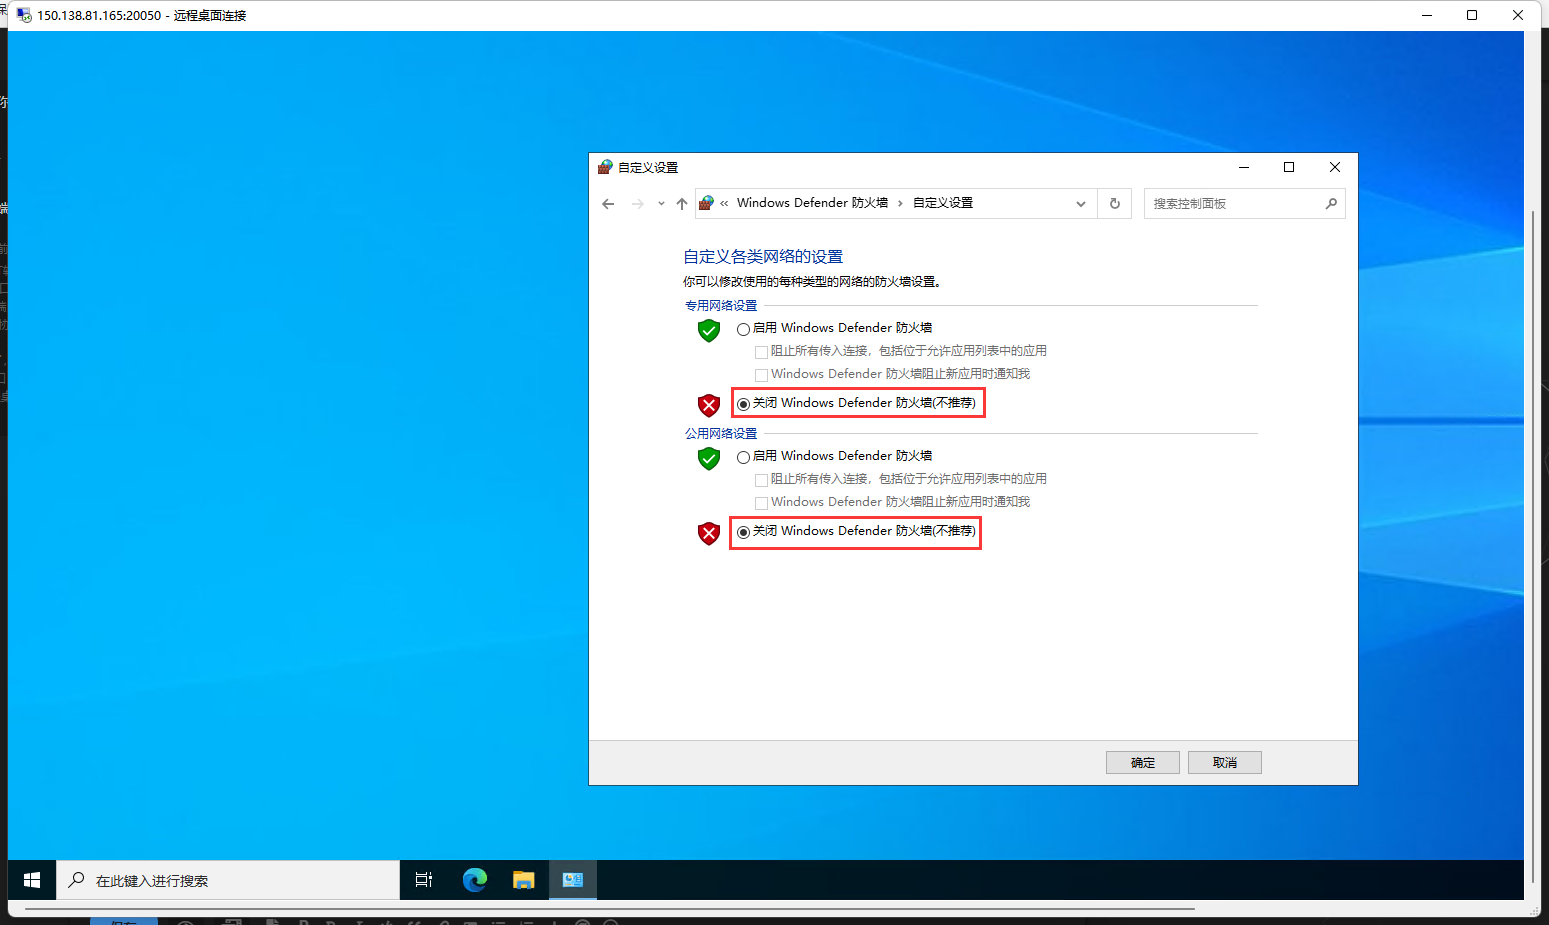The image size is (1549, 925).
Task: Click the back arrow in the navigation bar
Action: (608, 204)
